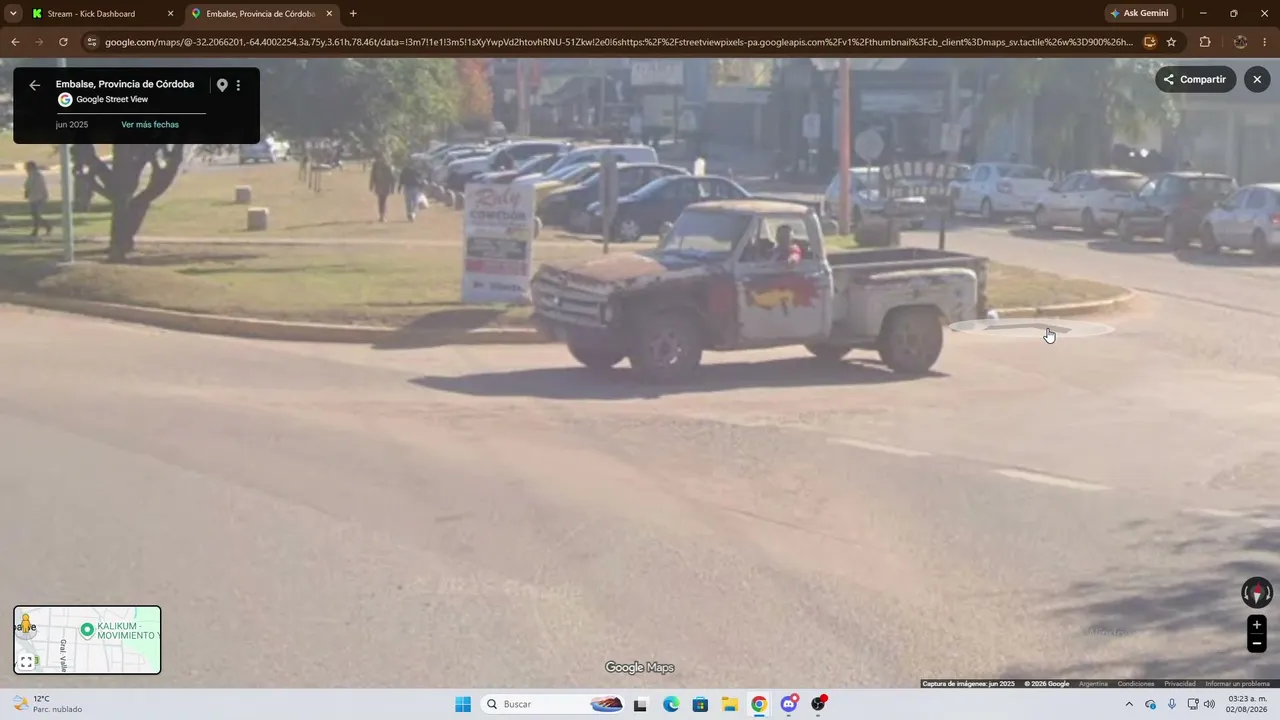
Task: Click the compass to reset north heading
Action: (x=1257, y=593)
